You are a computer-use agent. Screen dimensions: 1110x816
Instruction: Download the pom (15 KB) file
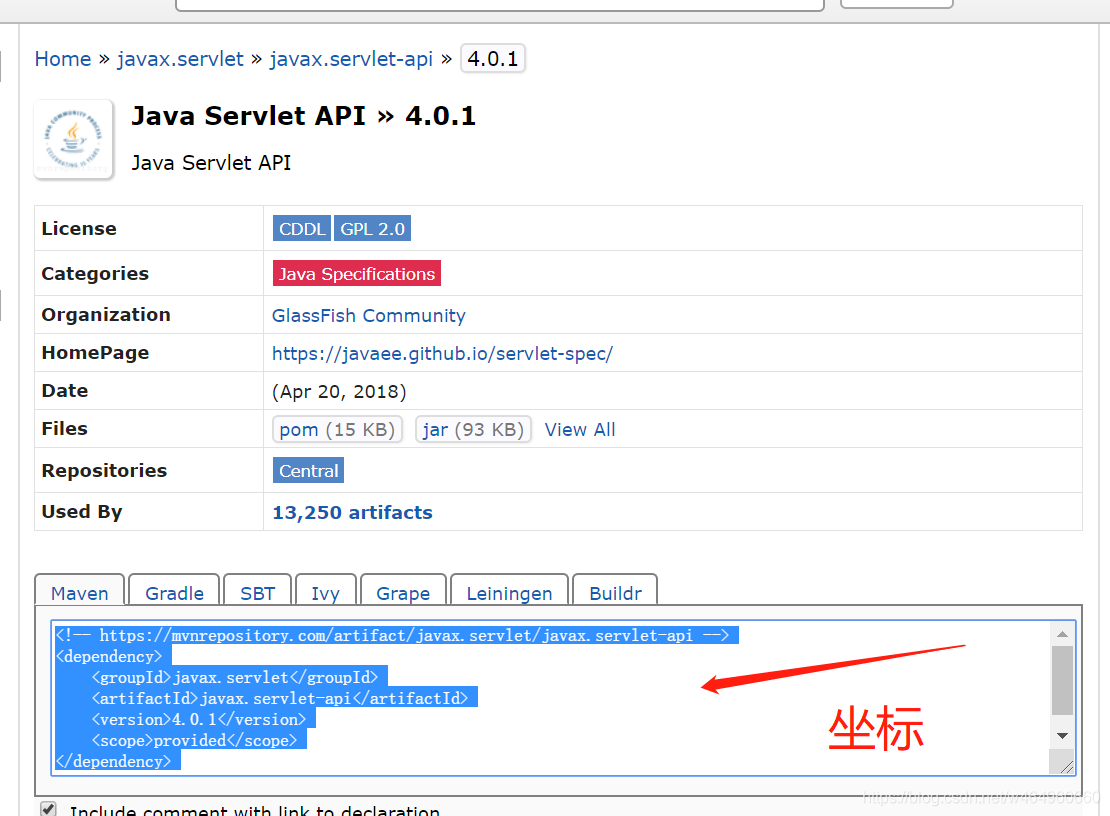(x=337, y=430)
